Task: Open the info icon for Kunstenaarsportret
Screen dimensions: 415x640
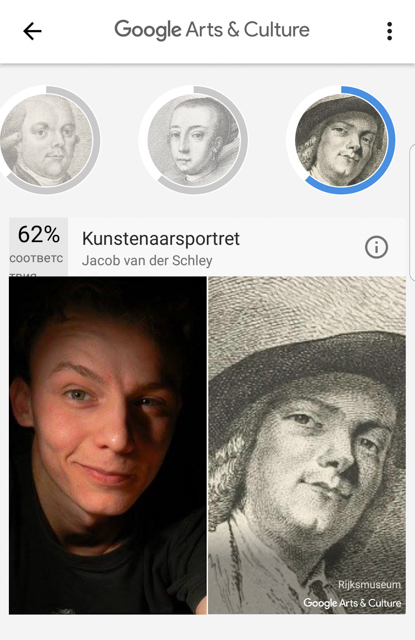Action: click(x=376, y=247)
